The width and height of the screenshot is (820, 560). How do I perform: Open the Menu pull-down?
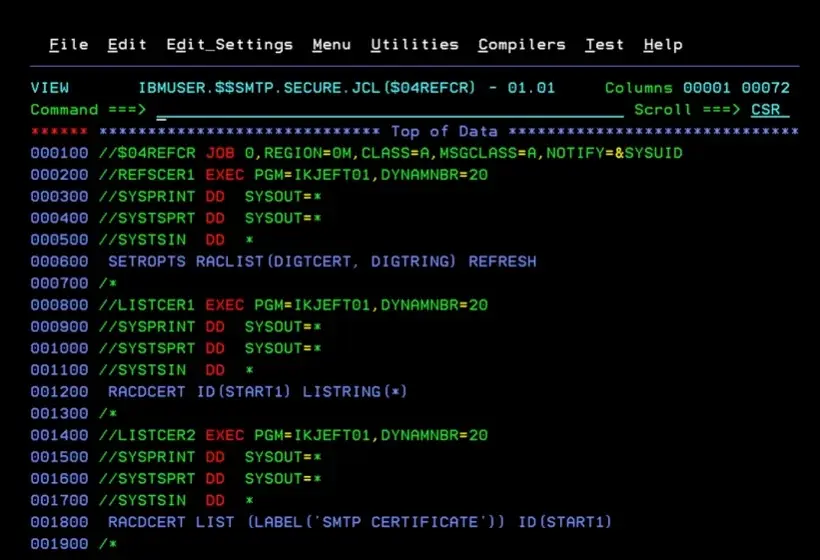click(332, 45)
